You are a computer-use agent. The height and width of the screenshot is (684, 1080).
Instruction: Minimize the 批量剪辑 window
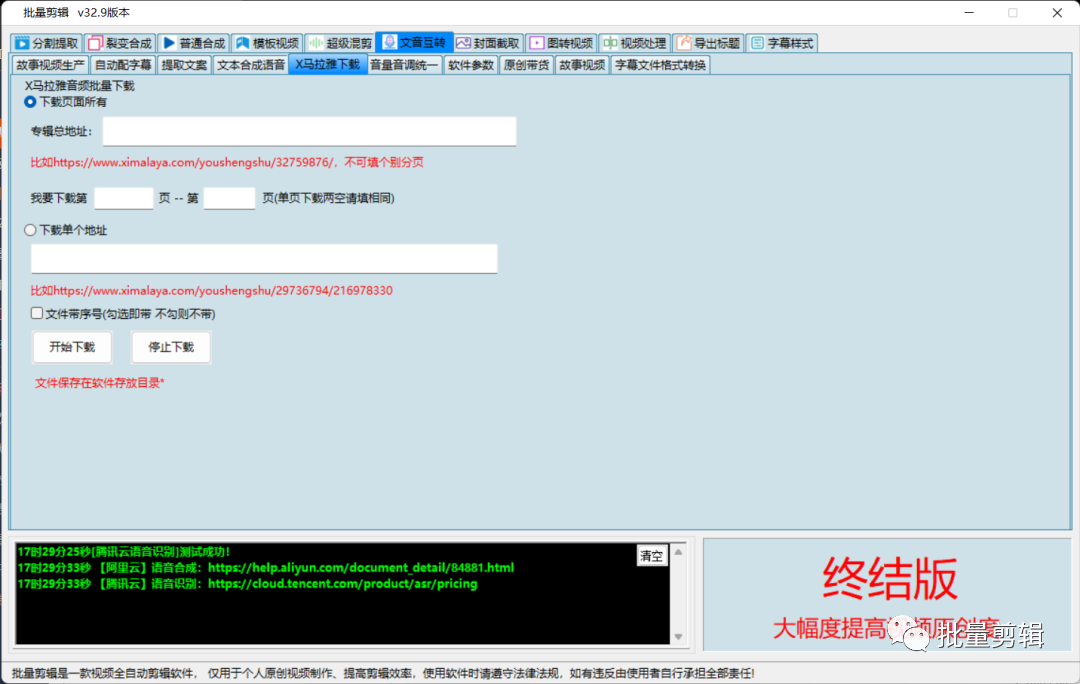point(969,13)
